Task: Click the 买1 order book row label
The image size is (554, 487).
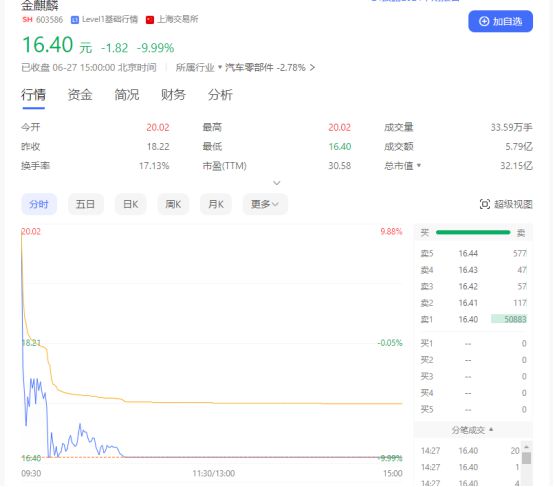Action: click(427, 343)
